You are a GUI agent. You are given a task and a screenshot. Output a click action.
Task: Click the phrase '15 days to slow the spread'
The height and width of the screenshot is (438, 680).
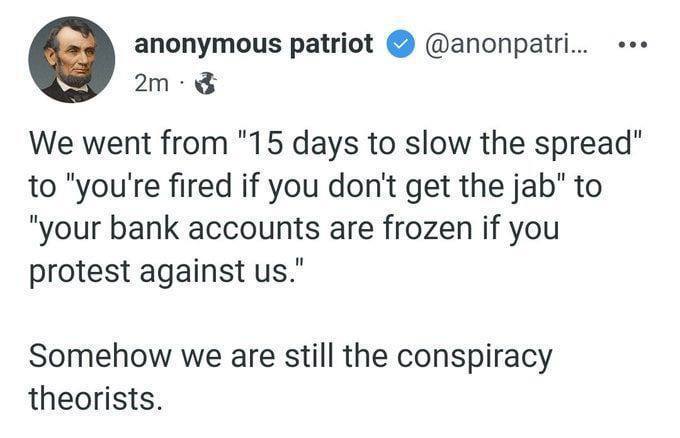435,144
